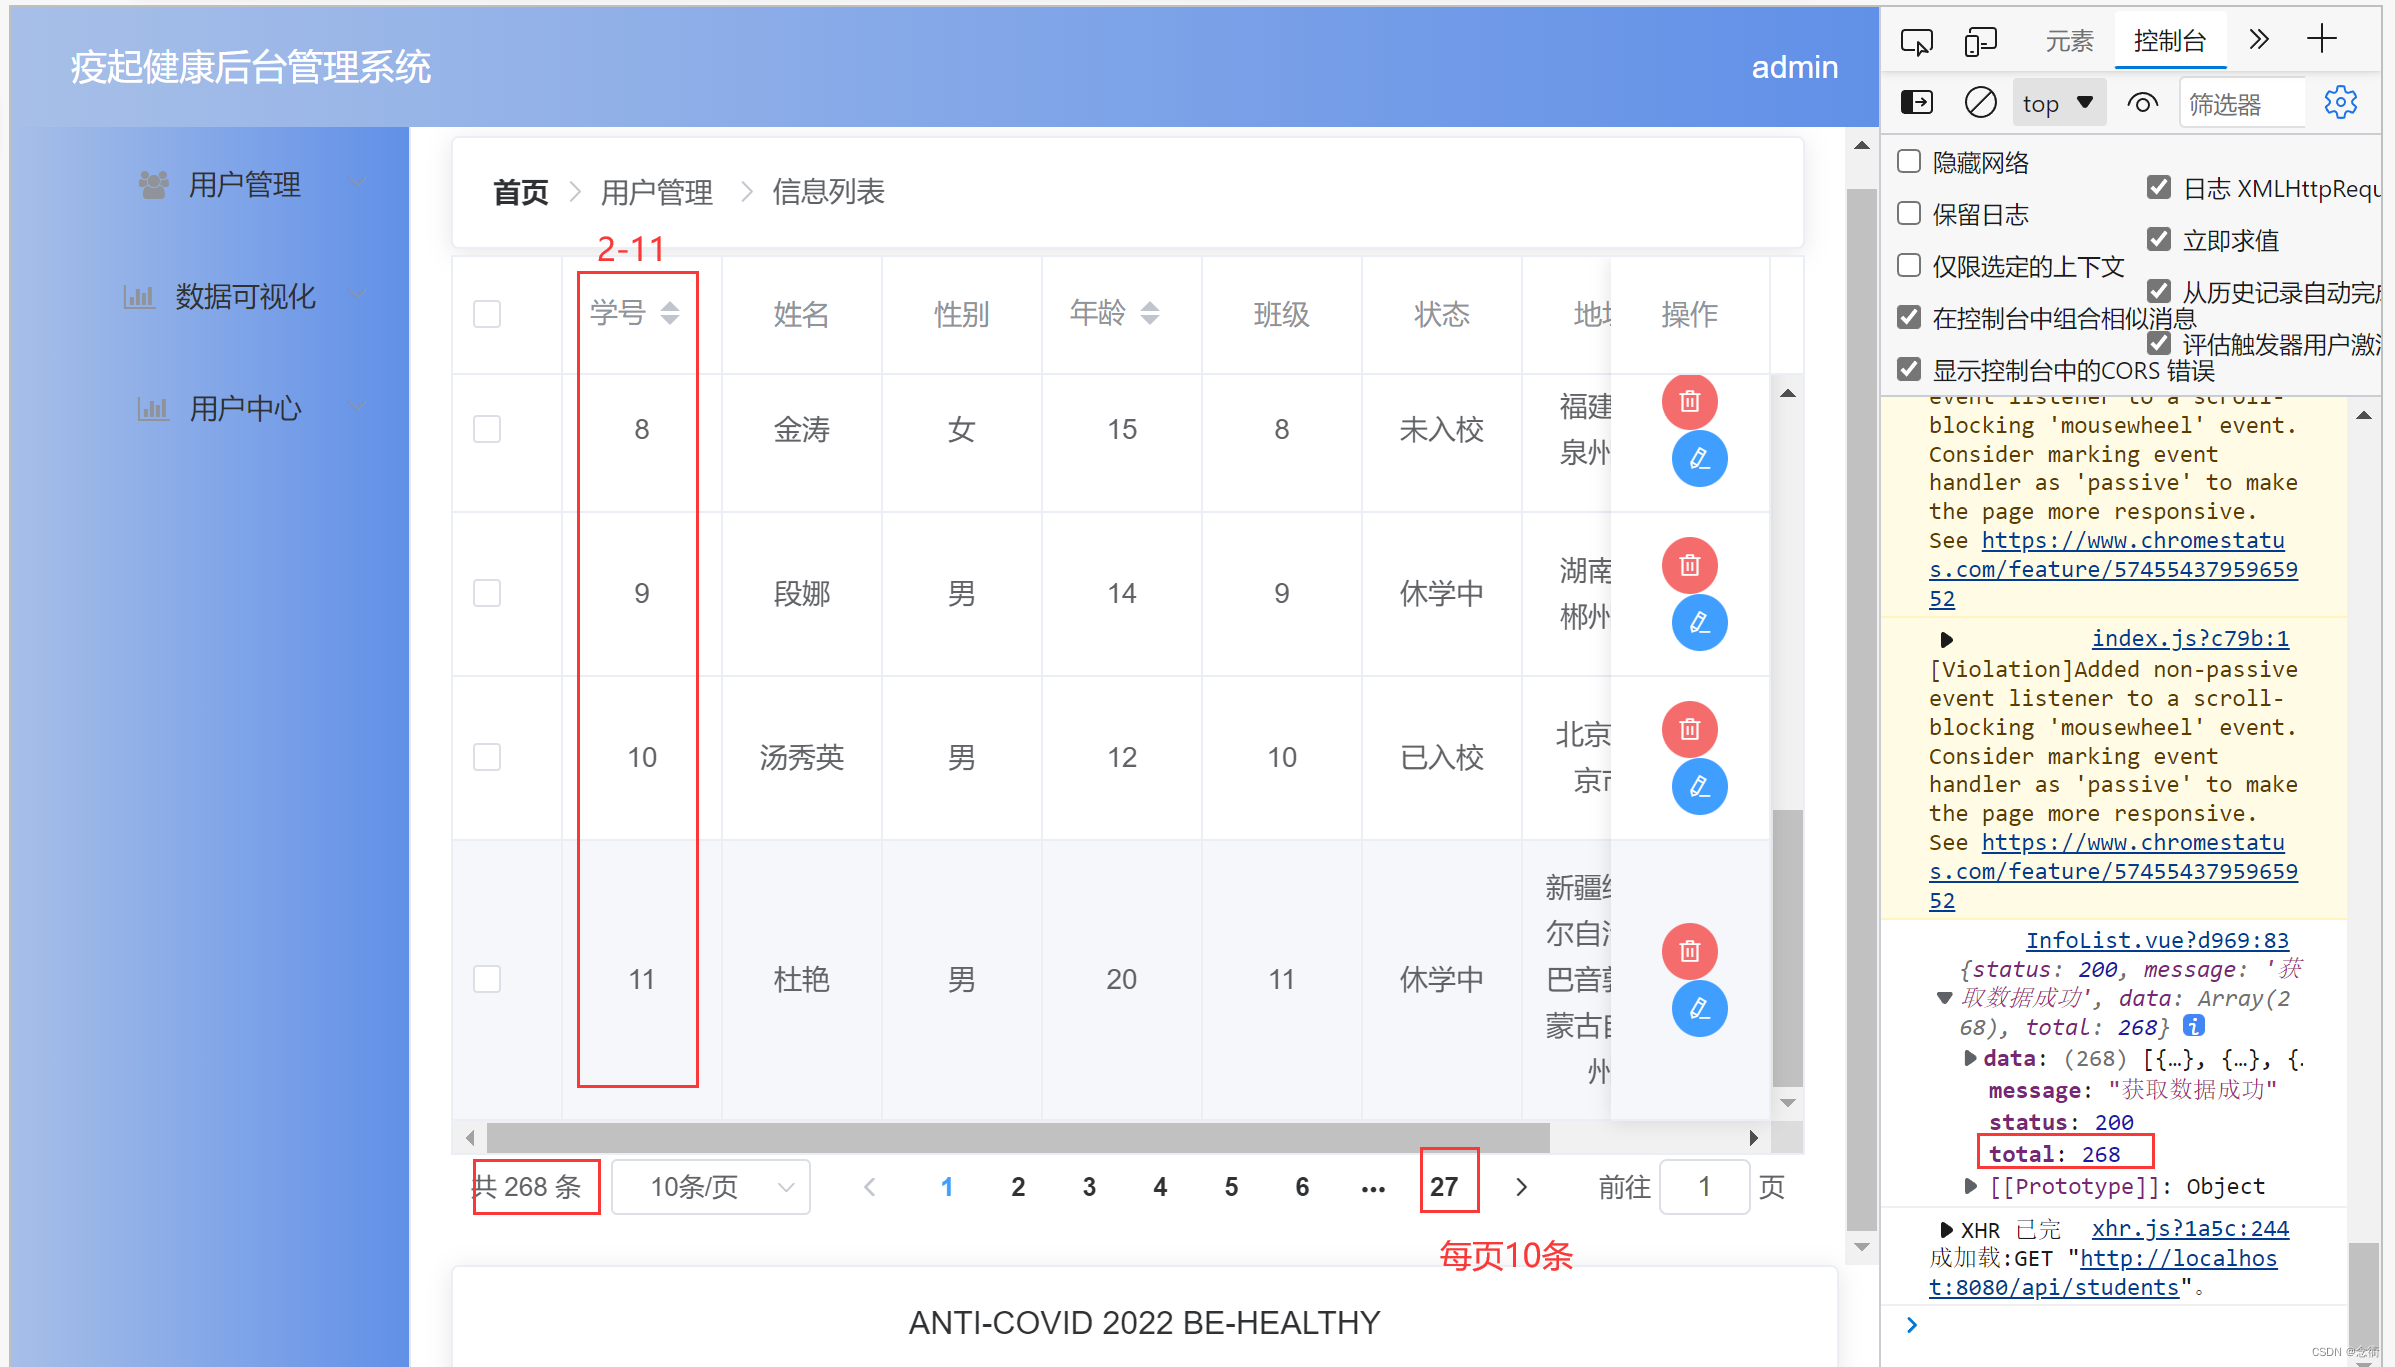This screenshot has height=1367, width=2395.
Task: Clear the console with the clear icon
Action: 1980,103
